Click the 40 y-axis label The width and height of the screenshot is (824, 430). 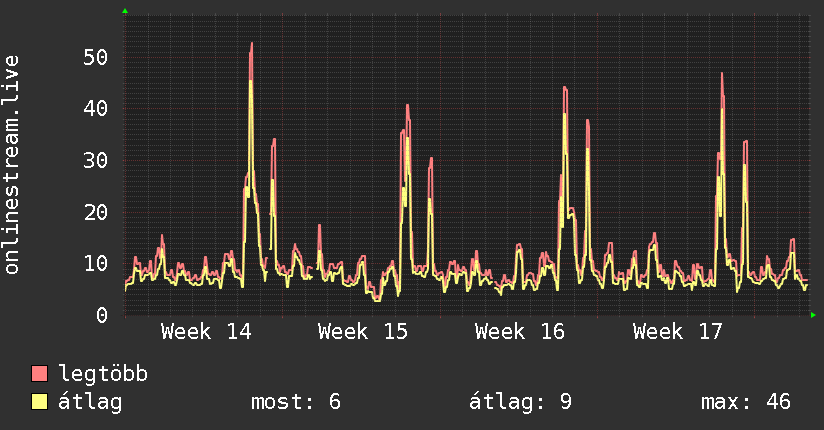[x=95, y=108]
